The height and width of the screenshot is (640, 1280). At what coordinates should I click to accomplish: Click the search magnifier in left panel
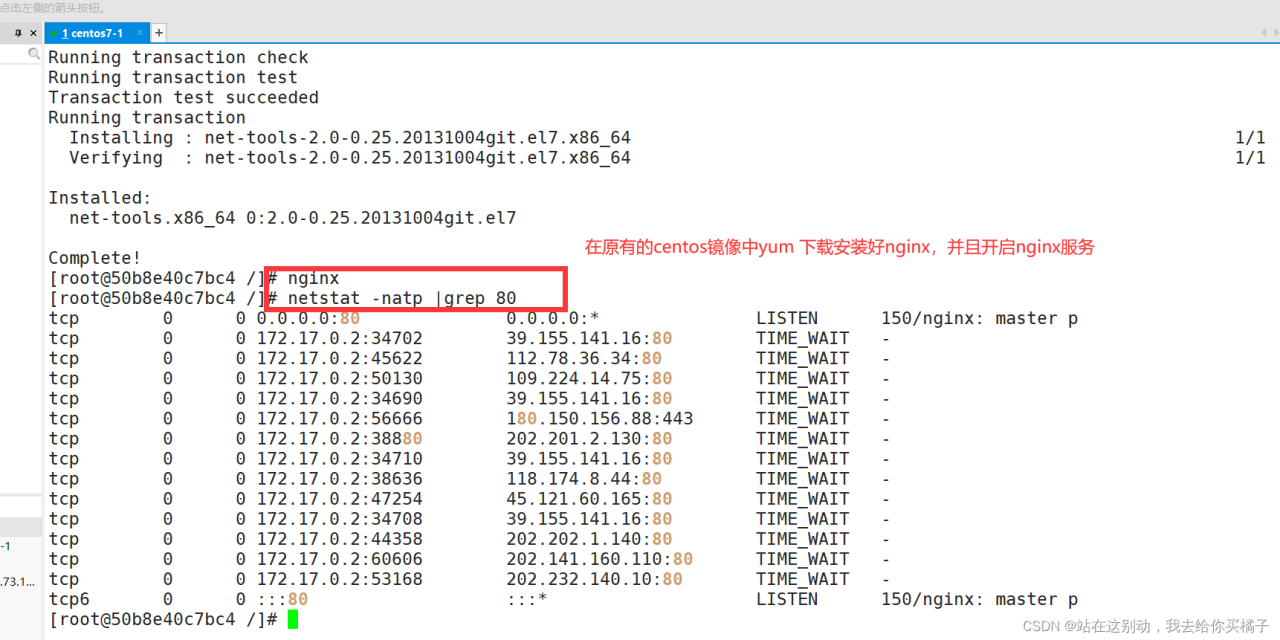pos(34,54)
